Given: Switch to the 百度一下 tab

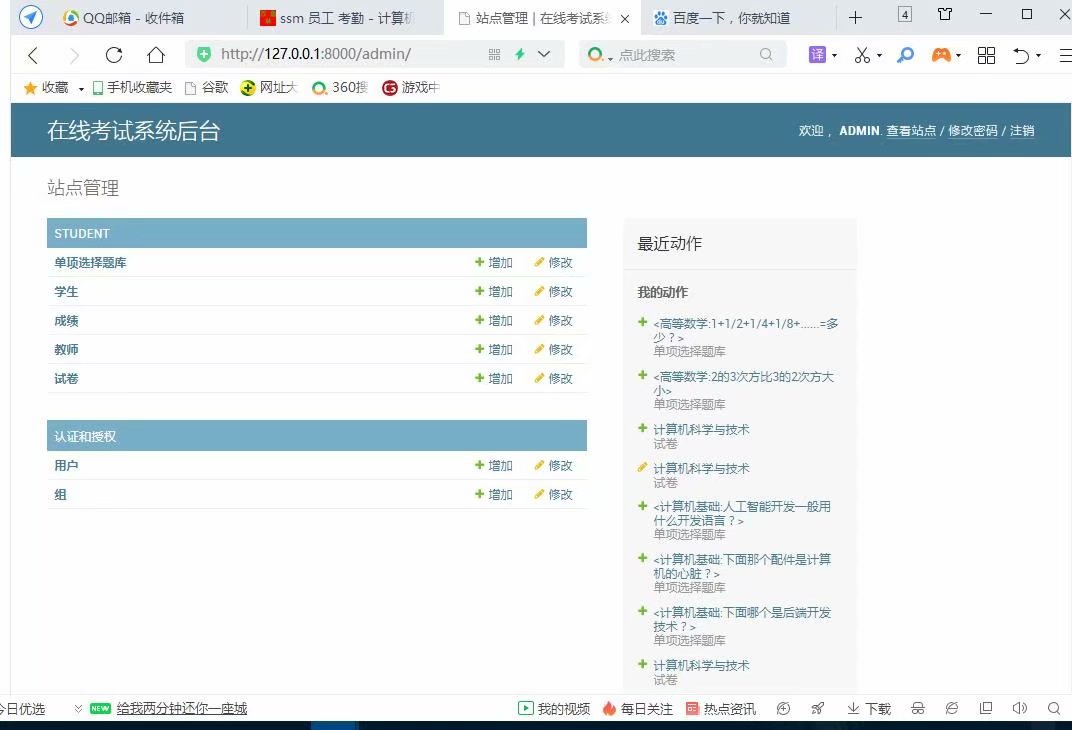Looking at the screenshot, I should [723, 18].
